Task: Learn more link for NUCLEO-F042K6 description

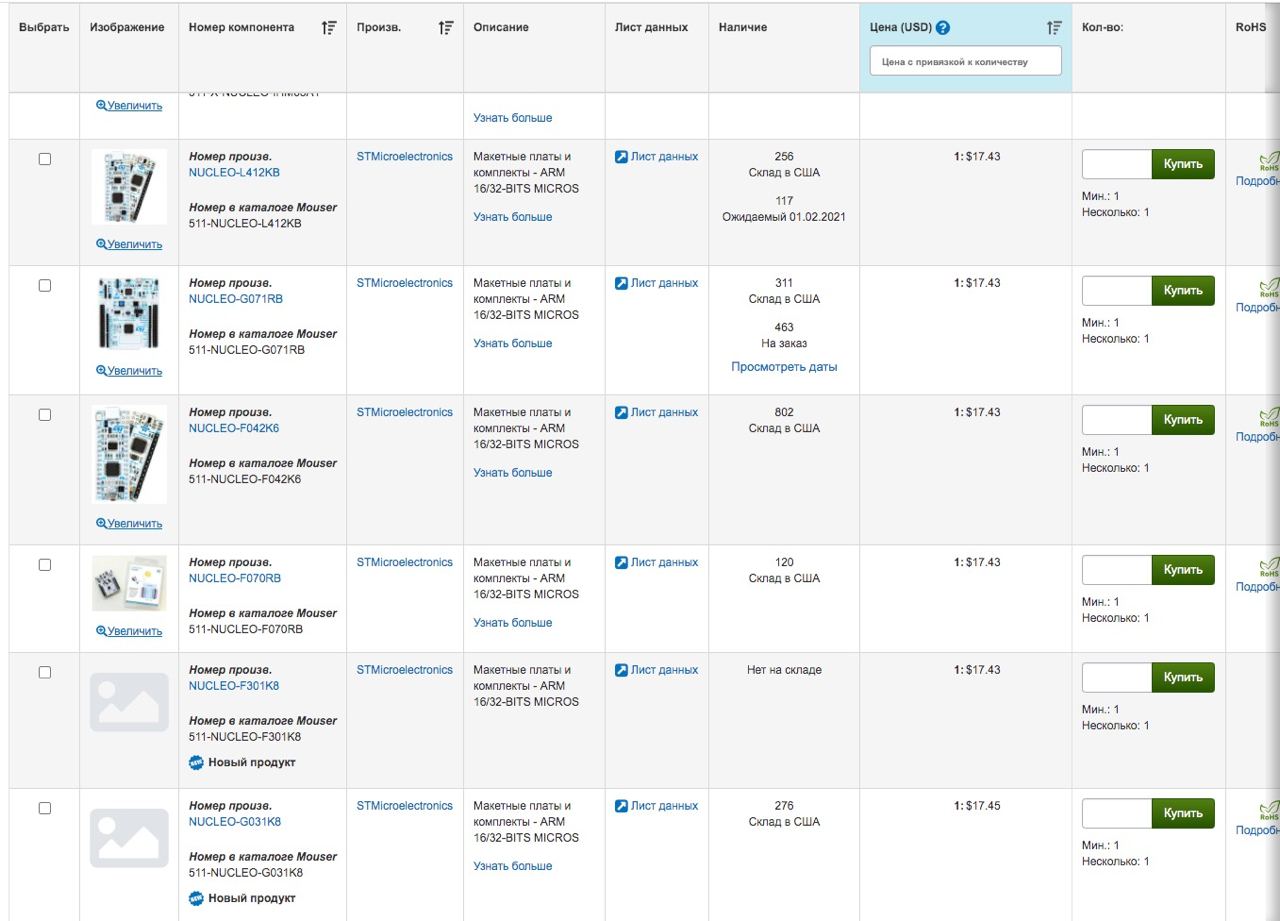Action: pos(513,473)
